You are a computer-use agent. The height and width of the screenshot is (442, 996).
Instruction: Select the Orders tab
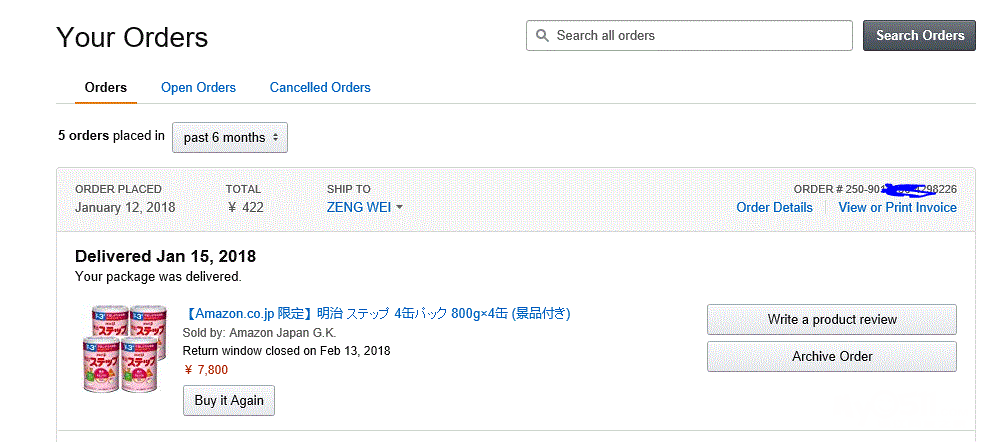click(x=105, y=88)
